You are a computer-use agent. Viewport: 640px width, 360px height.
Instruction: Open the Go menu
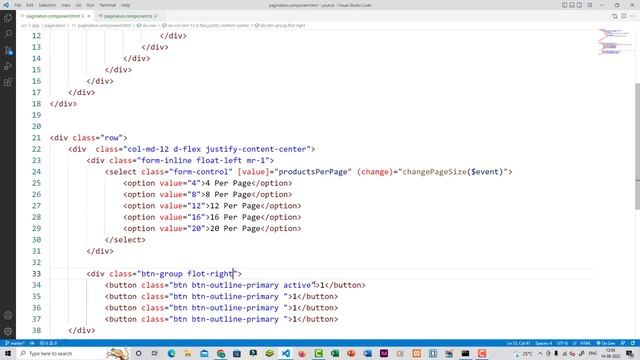(x=78, y=5)
